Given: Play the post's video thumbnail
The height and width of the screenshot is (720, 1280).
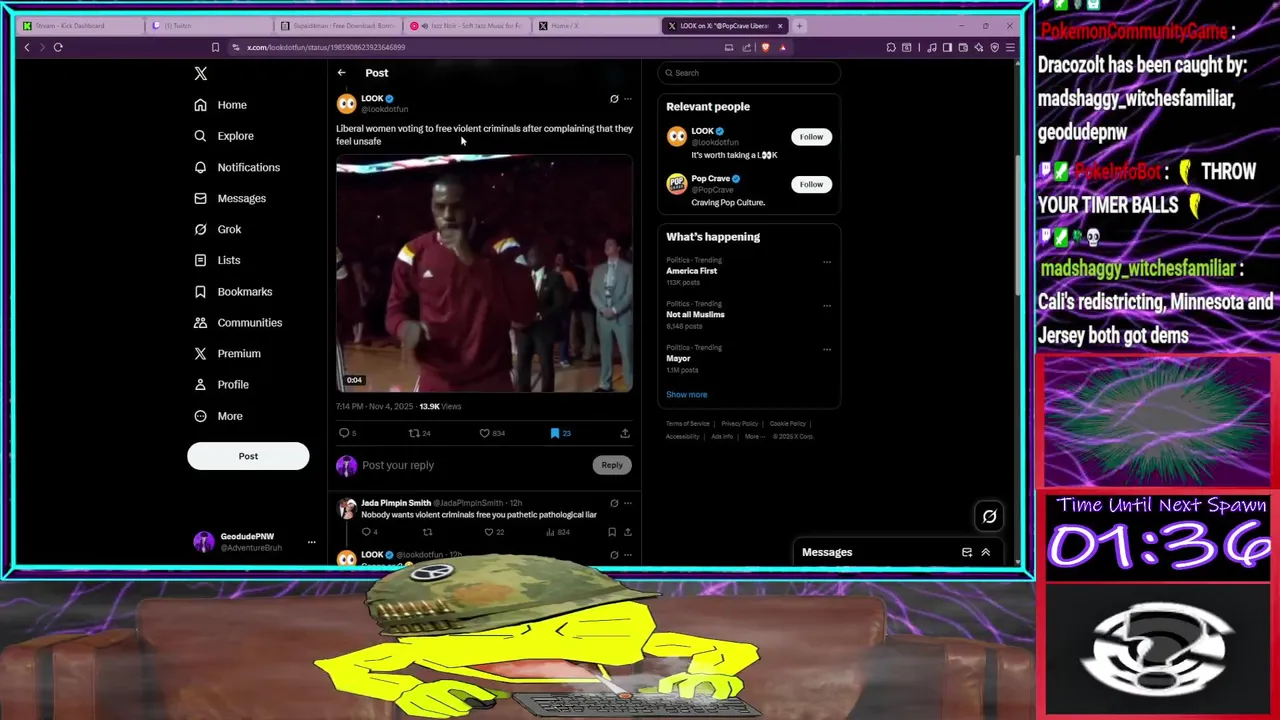Looking at the screenshot, I should click(x=484, y=273).
